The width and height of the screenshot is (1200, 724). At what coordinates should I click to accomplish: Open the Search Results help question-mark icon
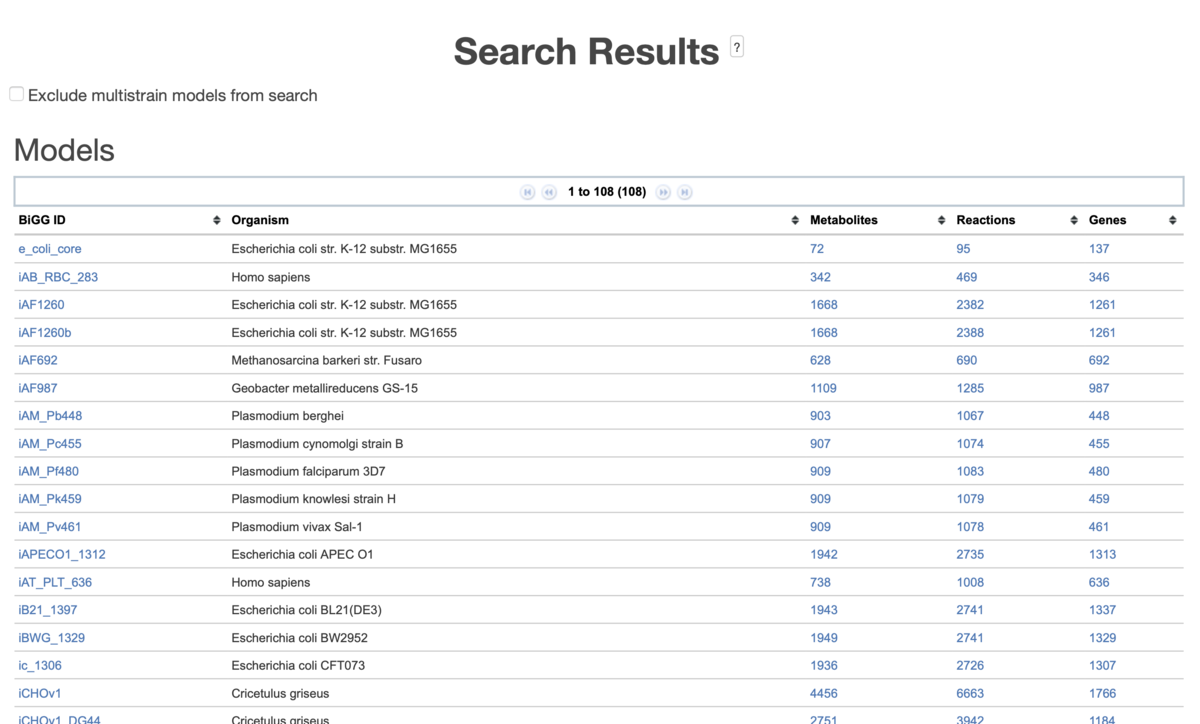(x=737, y=46)
